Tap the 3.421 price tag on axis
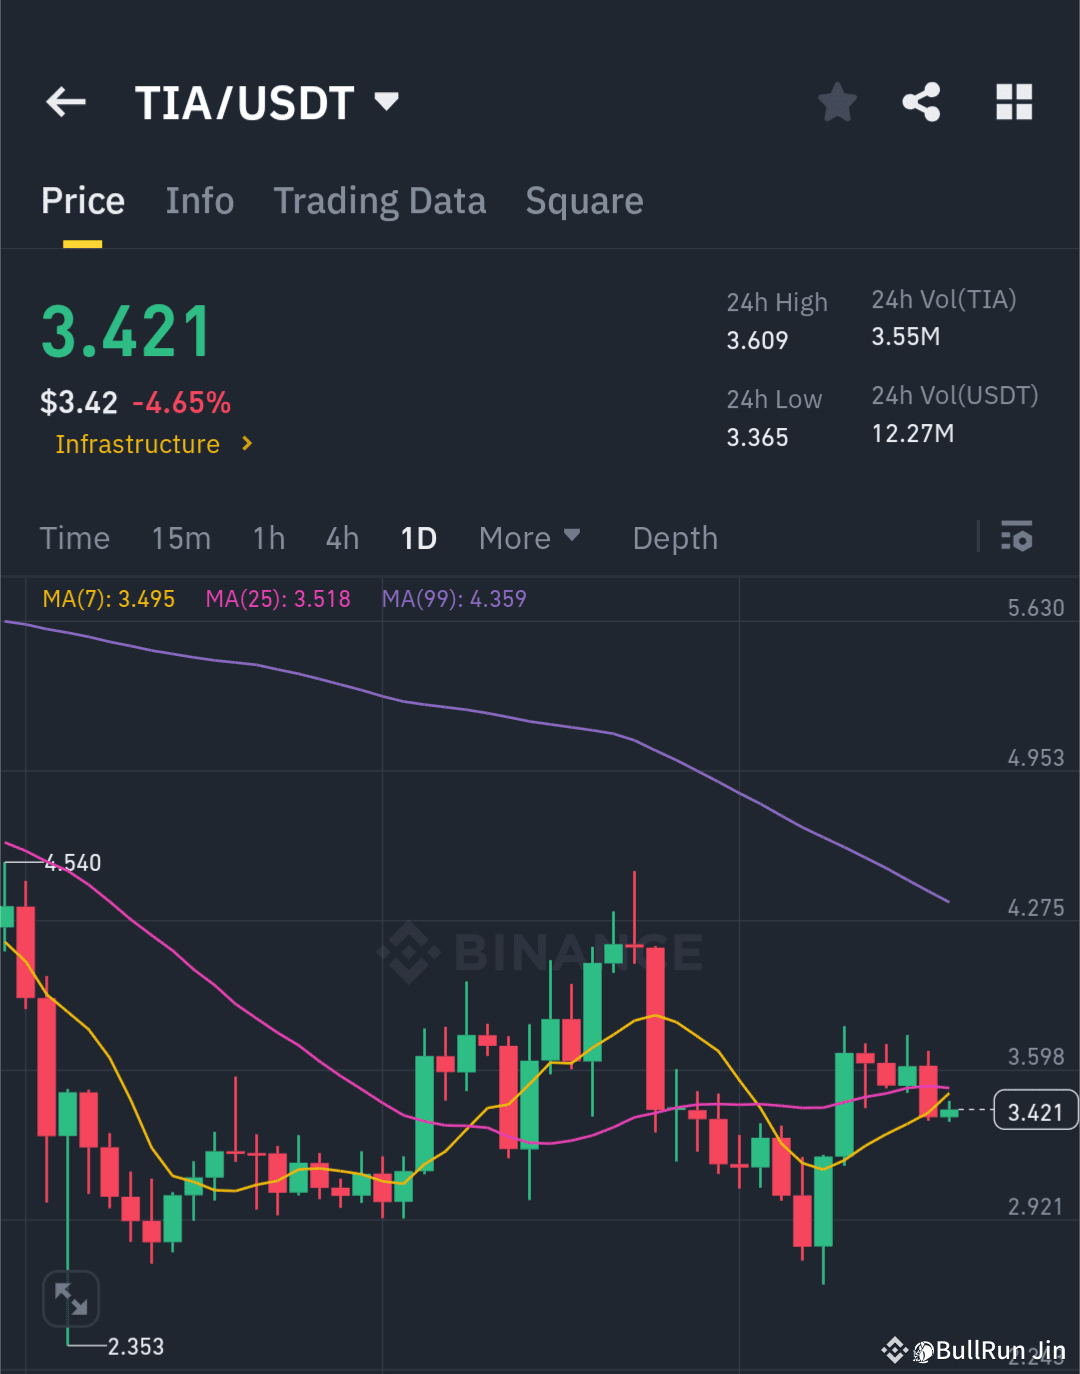Screen dimensions: 1080x1374 coord(1035,1111)
